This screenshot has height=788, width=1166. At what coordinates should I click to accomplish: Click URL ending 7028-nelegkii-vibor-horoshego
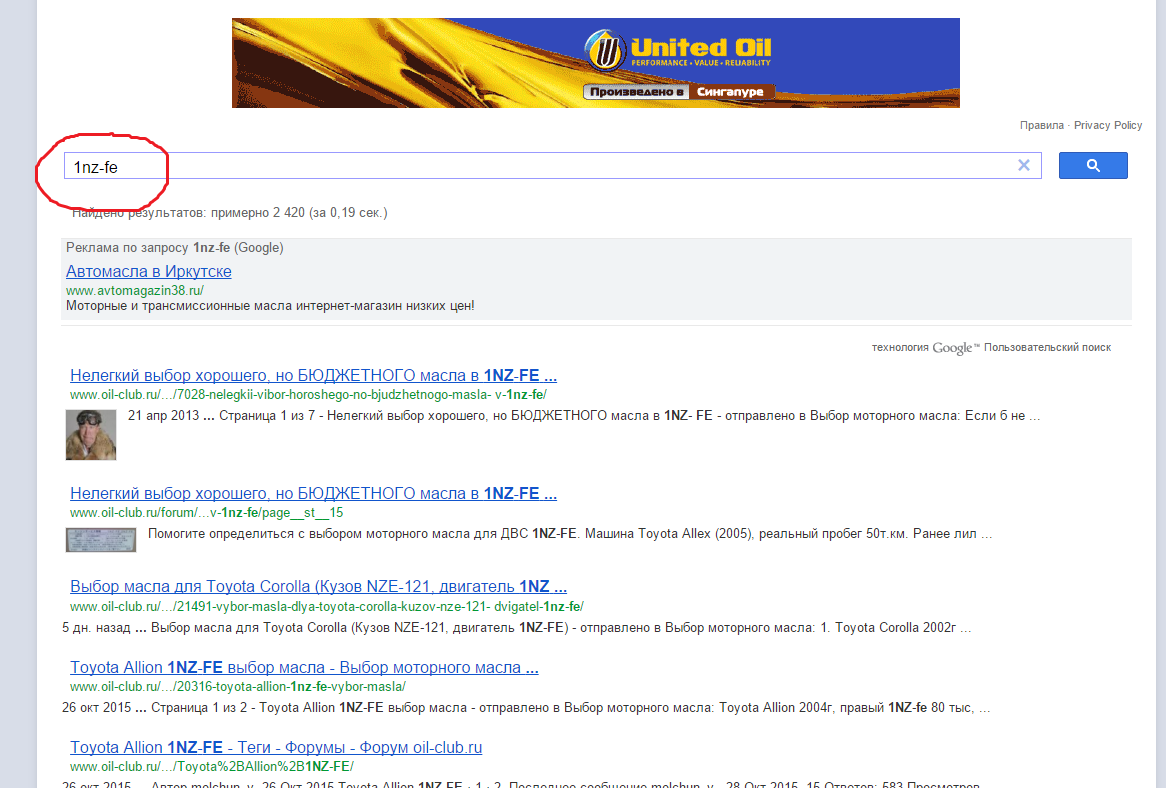pyautogui.click(x=308, y=395)
